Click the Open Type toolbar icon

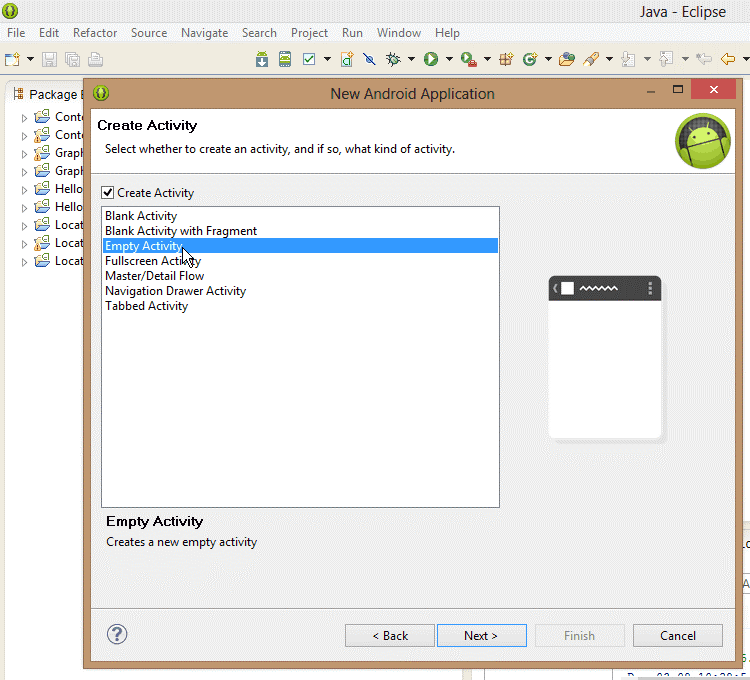tap(567, 60)
